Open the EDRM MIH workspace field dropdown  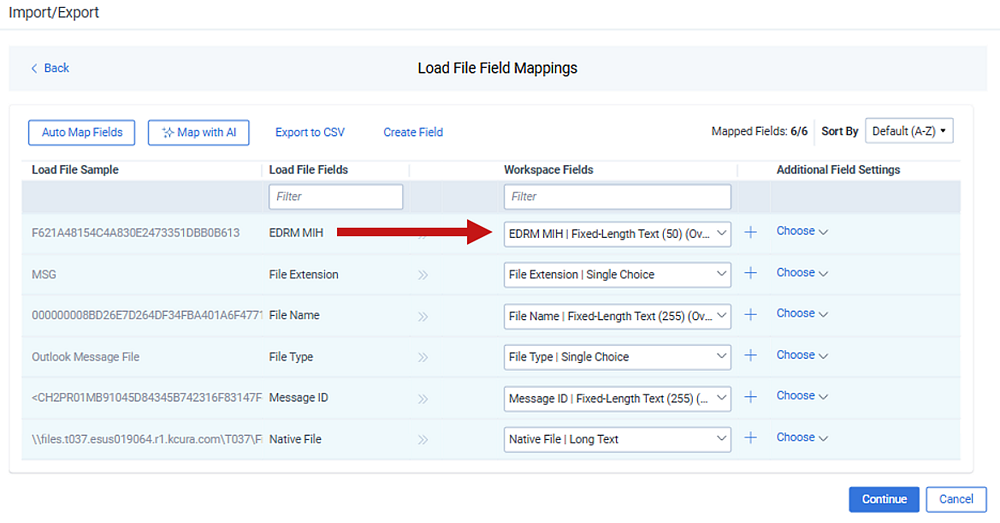click(617, 233)
